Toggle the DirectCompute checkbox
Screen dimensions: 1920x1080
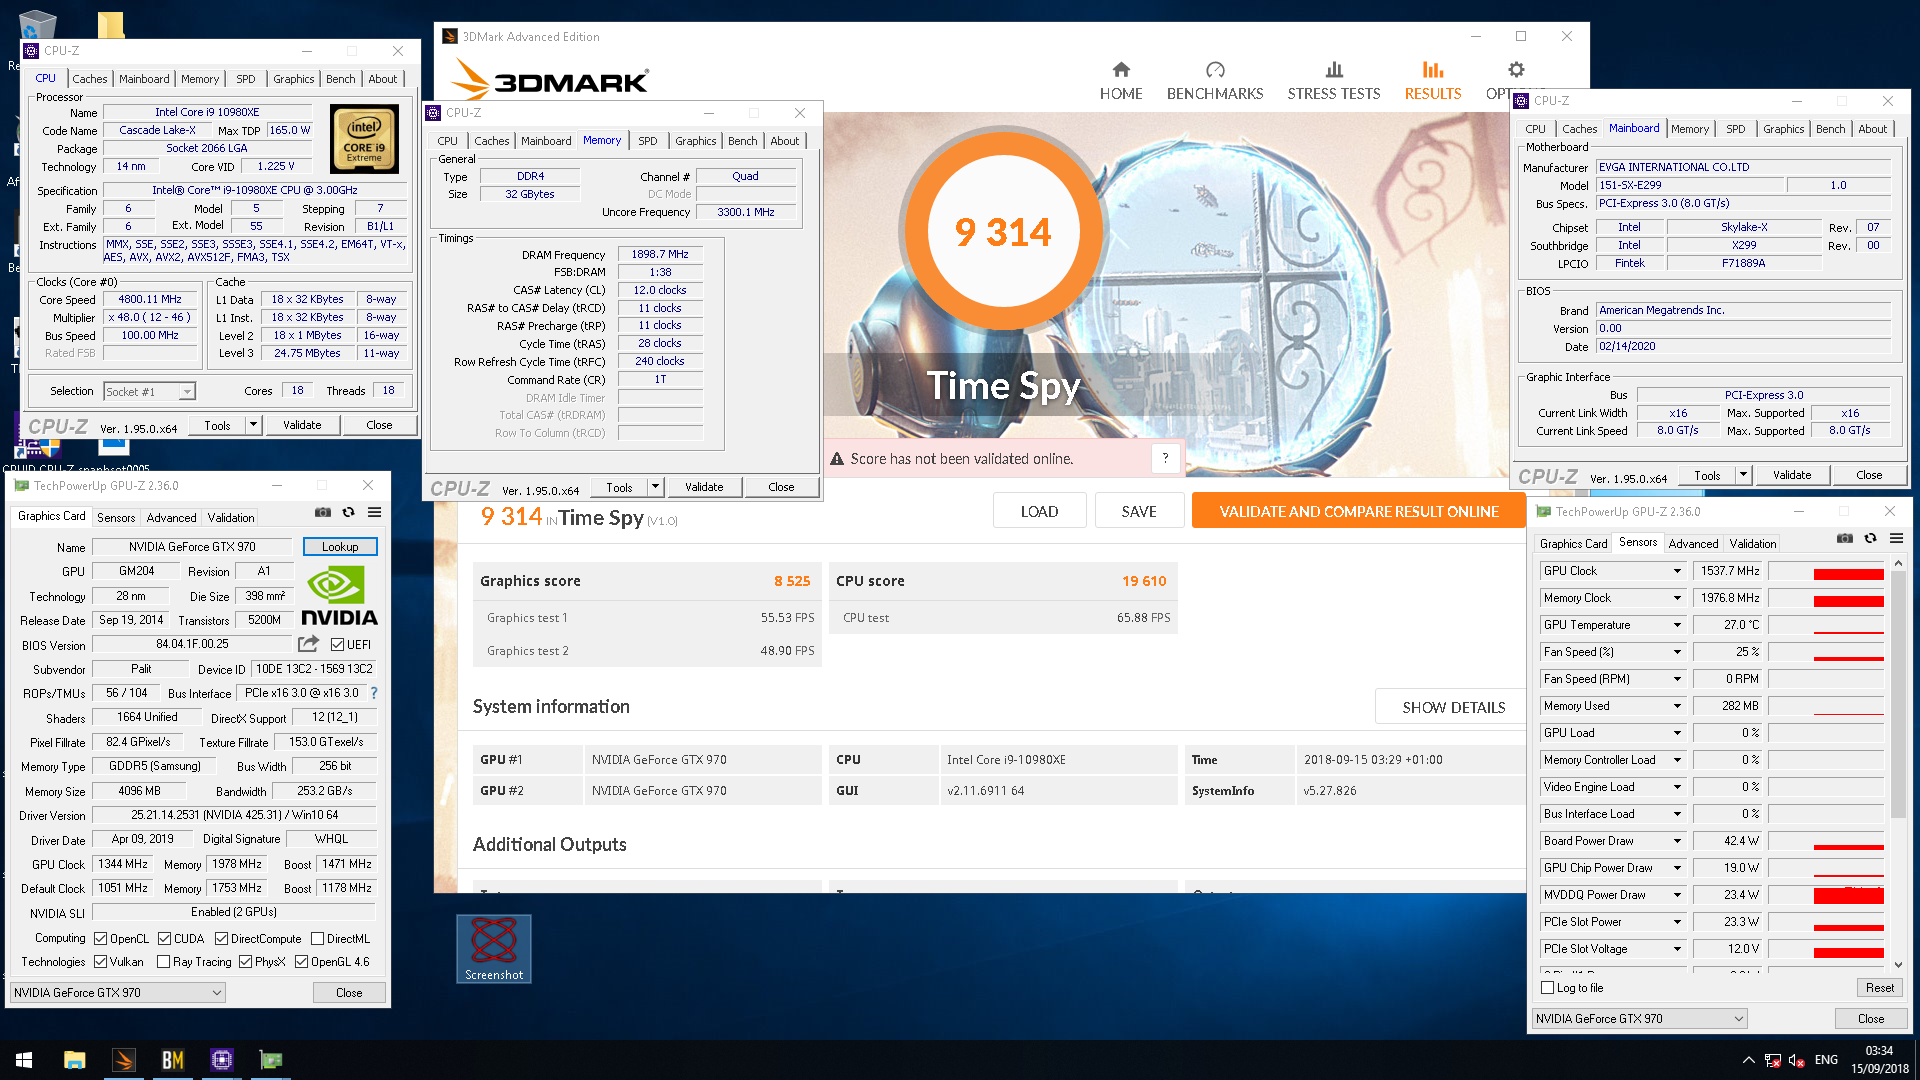221,939
